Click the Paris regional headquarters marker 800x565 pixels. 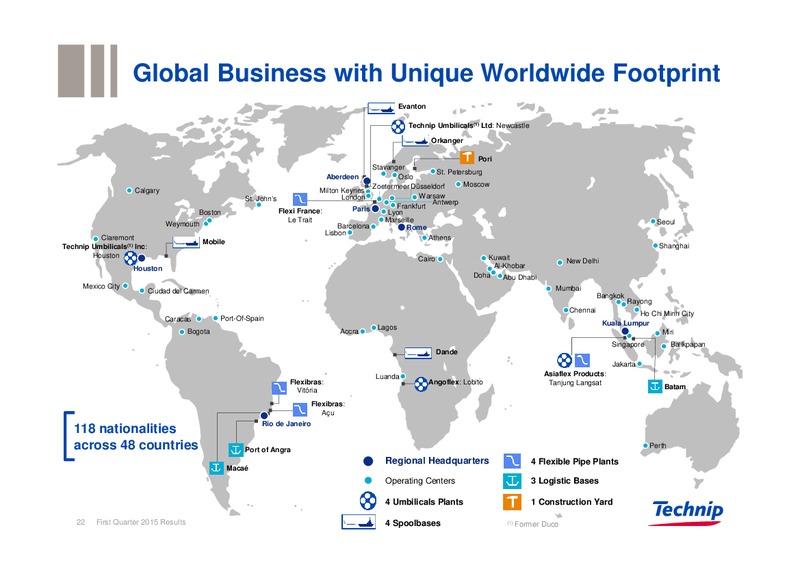pyautogui.click(x=375, y=209)
